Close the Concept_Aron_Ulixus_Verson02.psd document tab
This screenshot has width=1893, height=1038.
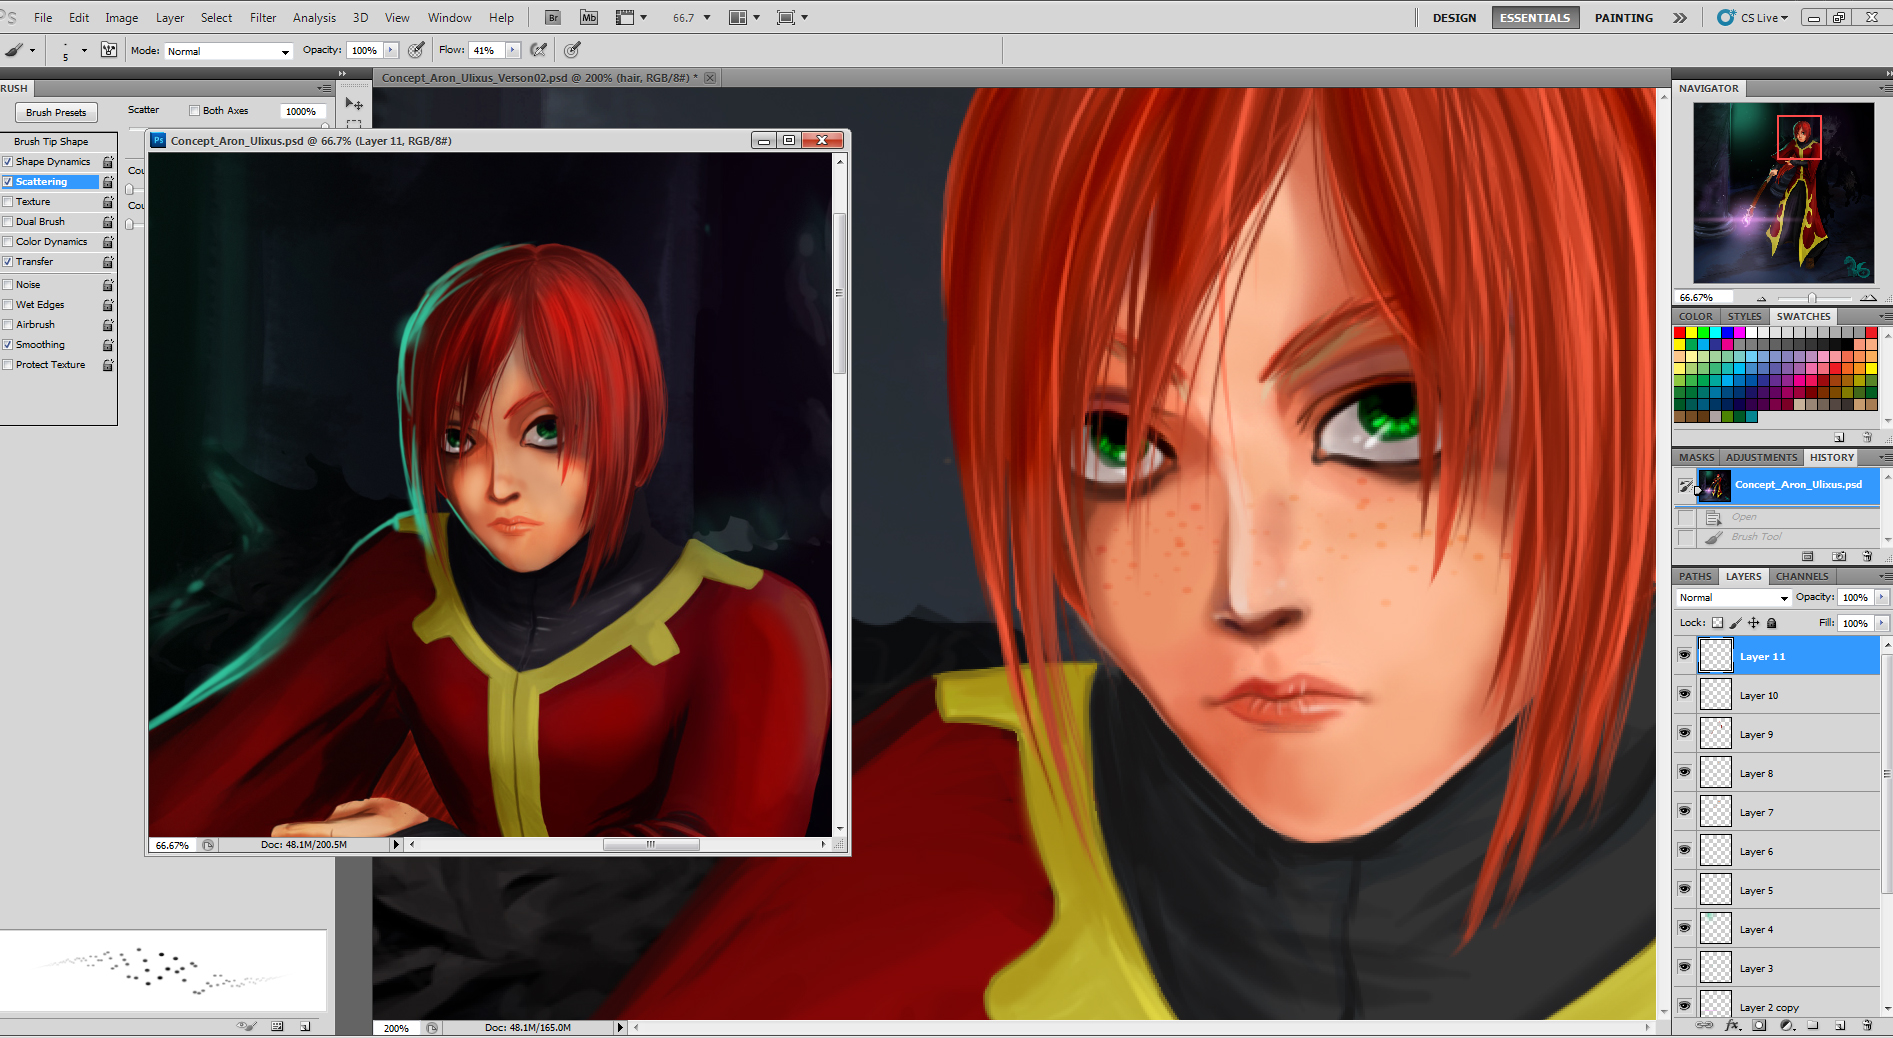tap(710, 78)
